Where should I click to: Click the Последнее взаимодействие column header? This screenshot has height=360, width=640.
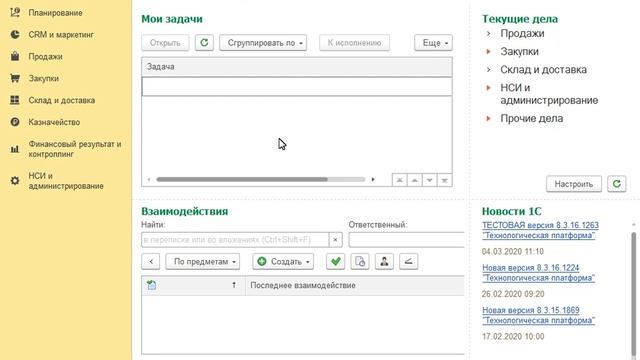point(355,285)
